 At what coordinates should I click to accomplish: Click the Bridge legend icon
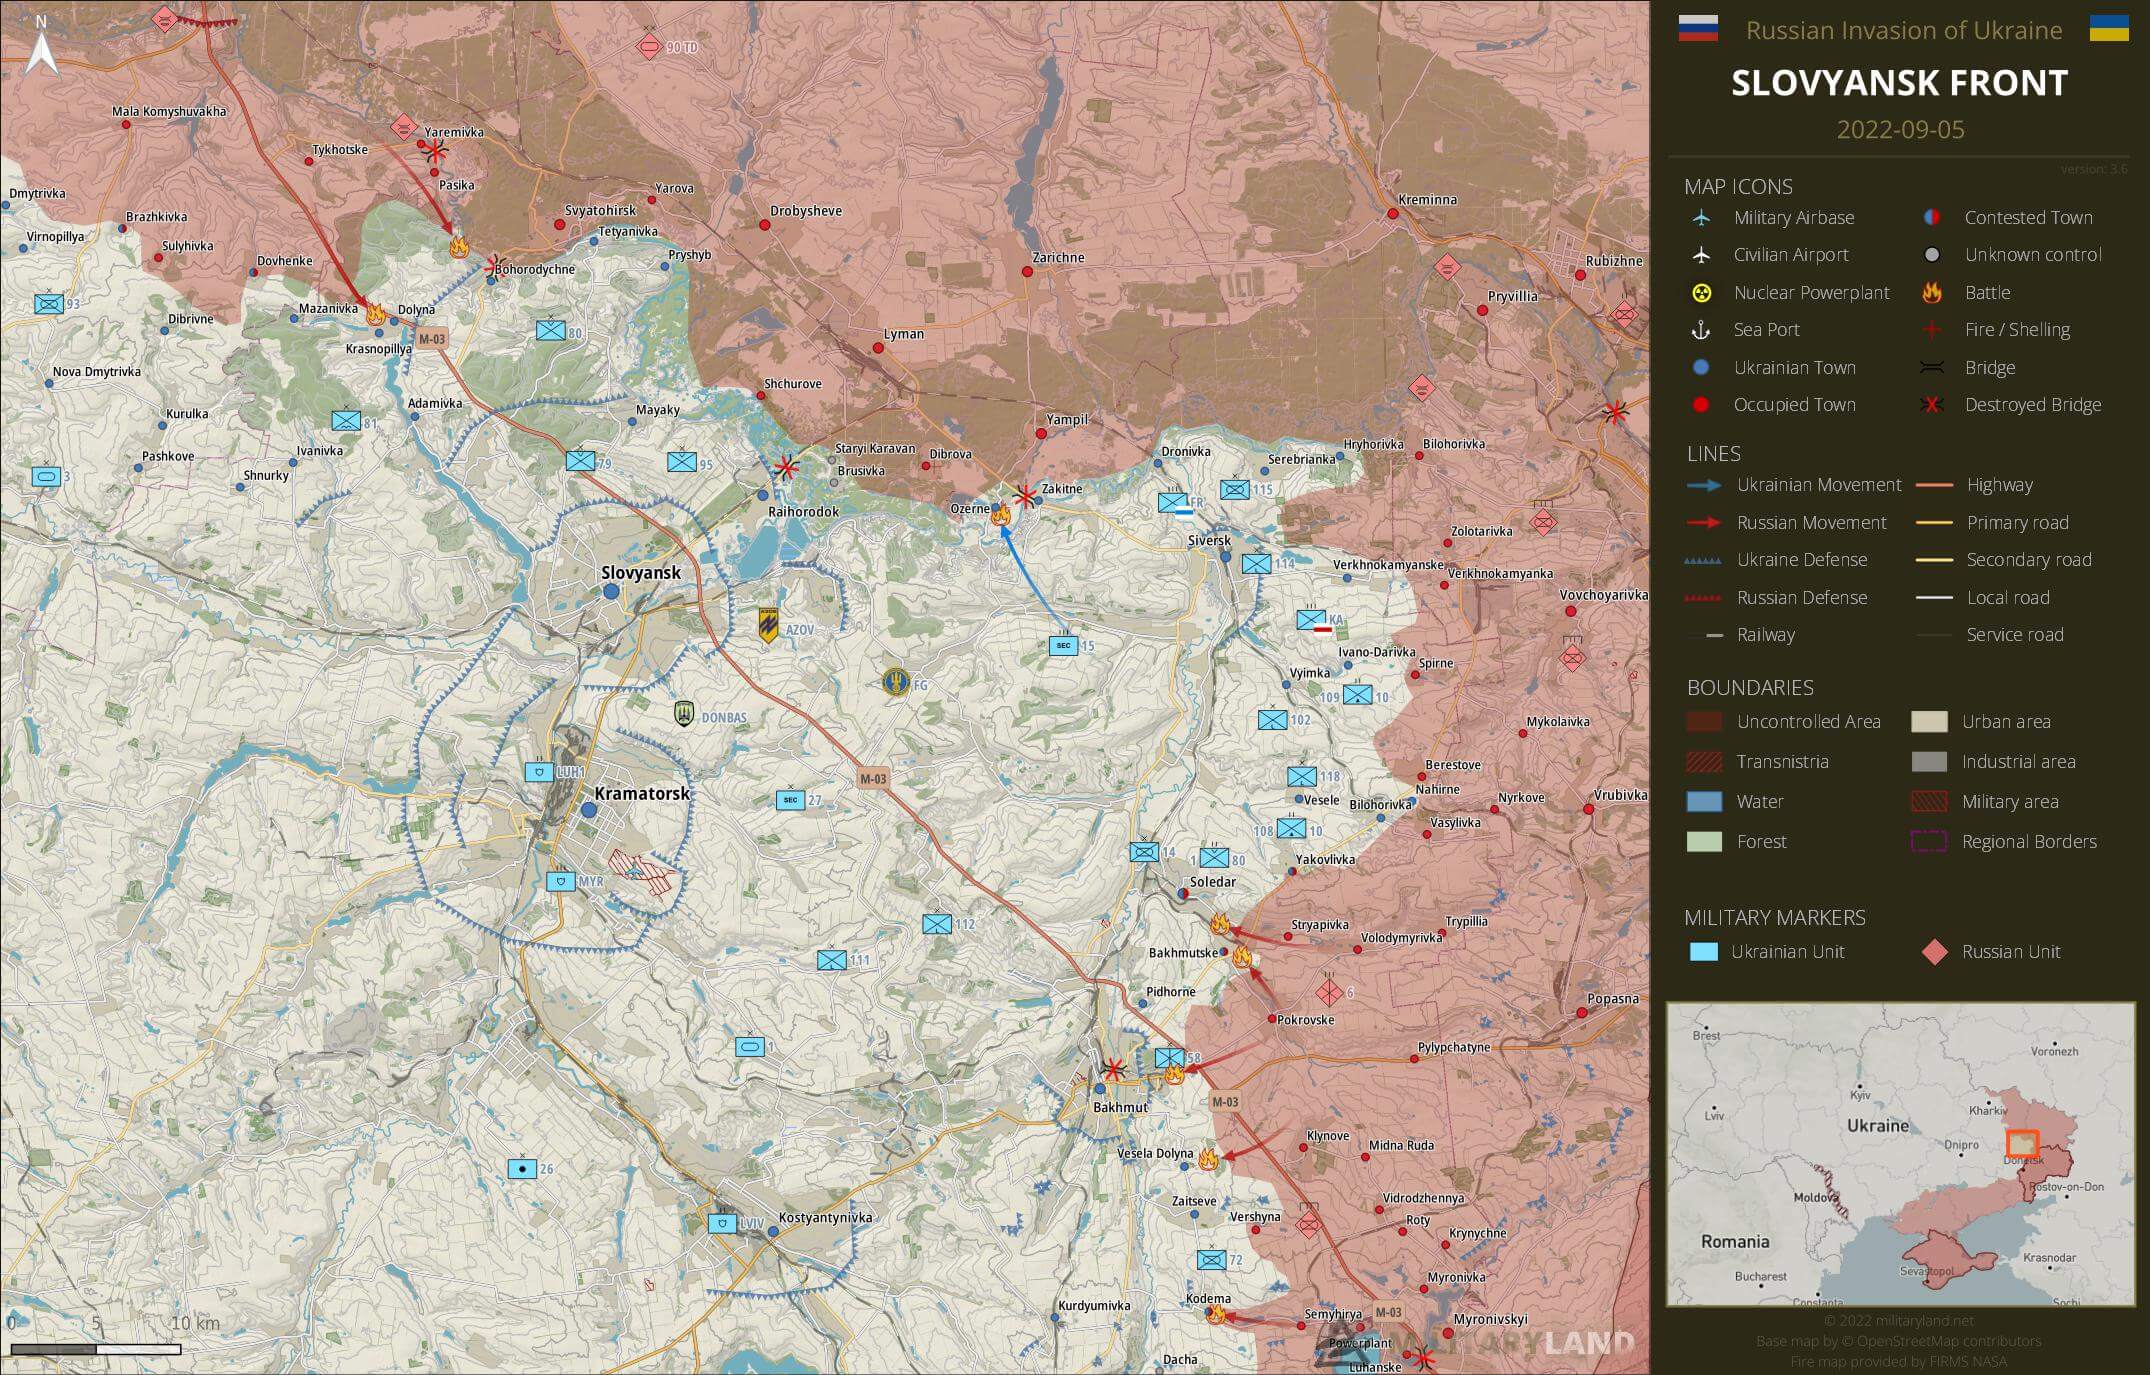(1932, 368)
